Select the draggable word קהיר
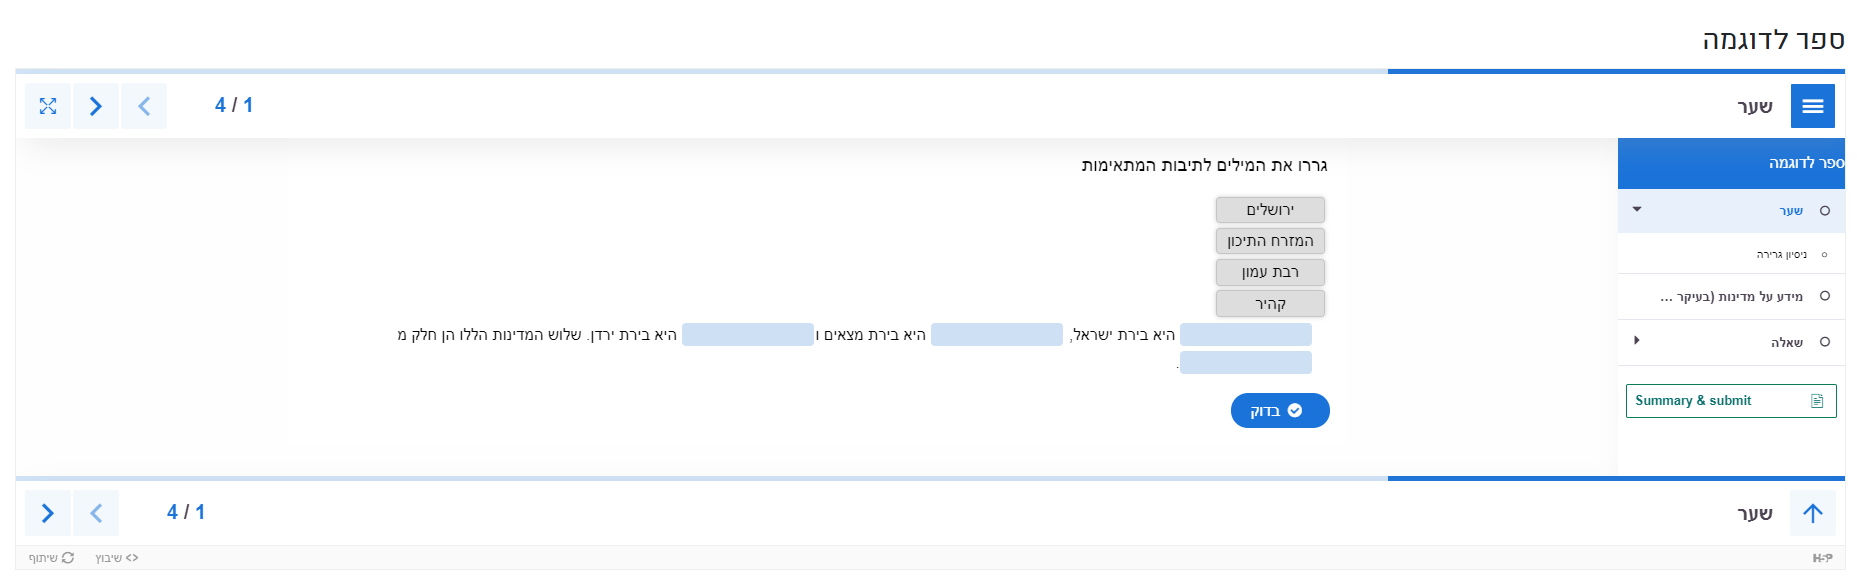The image size is (1857, 577). (x=1270, y=304)
